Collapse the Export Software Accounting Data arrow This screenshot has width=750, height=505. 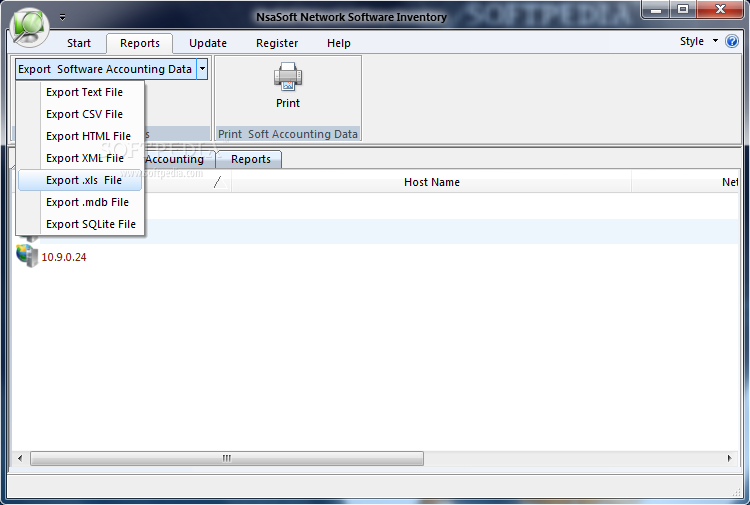pyautogui.click(x=202, y=69)
